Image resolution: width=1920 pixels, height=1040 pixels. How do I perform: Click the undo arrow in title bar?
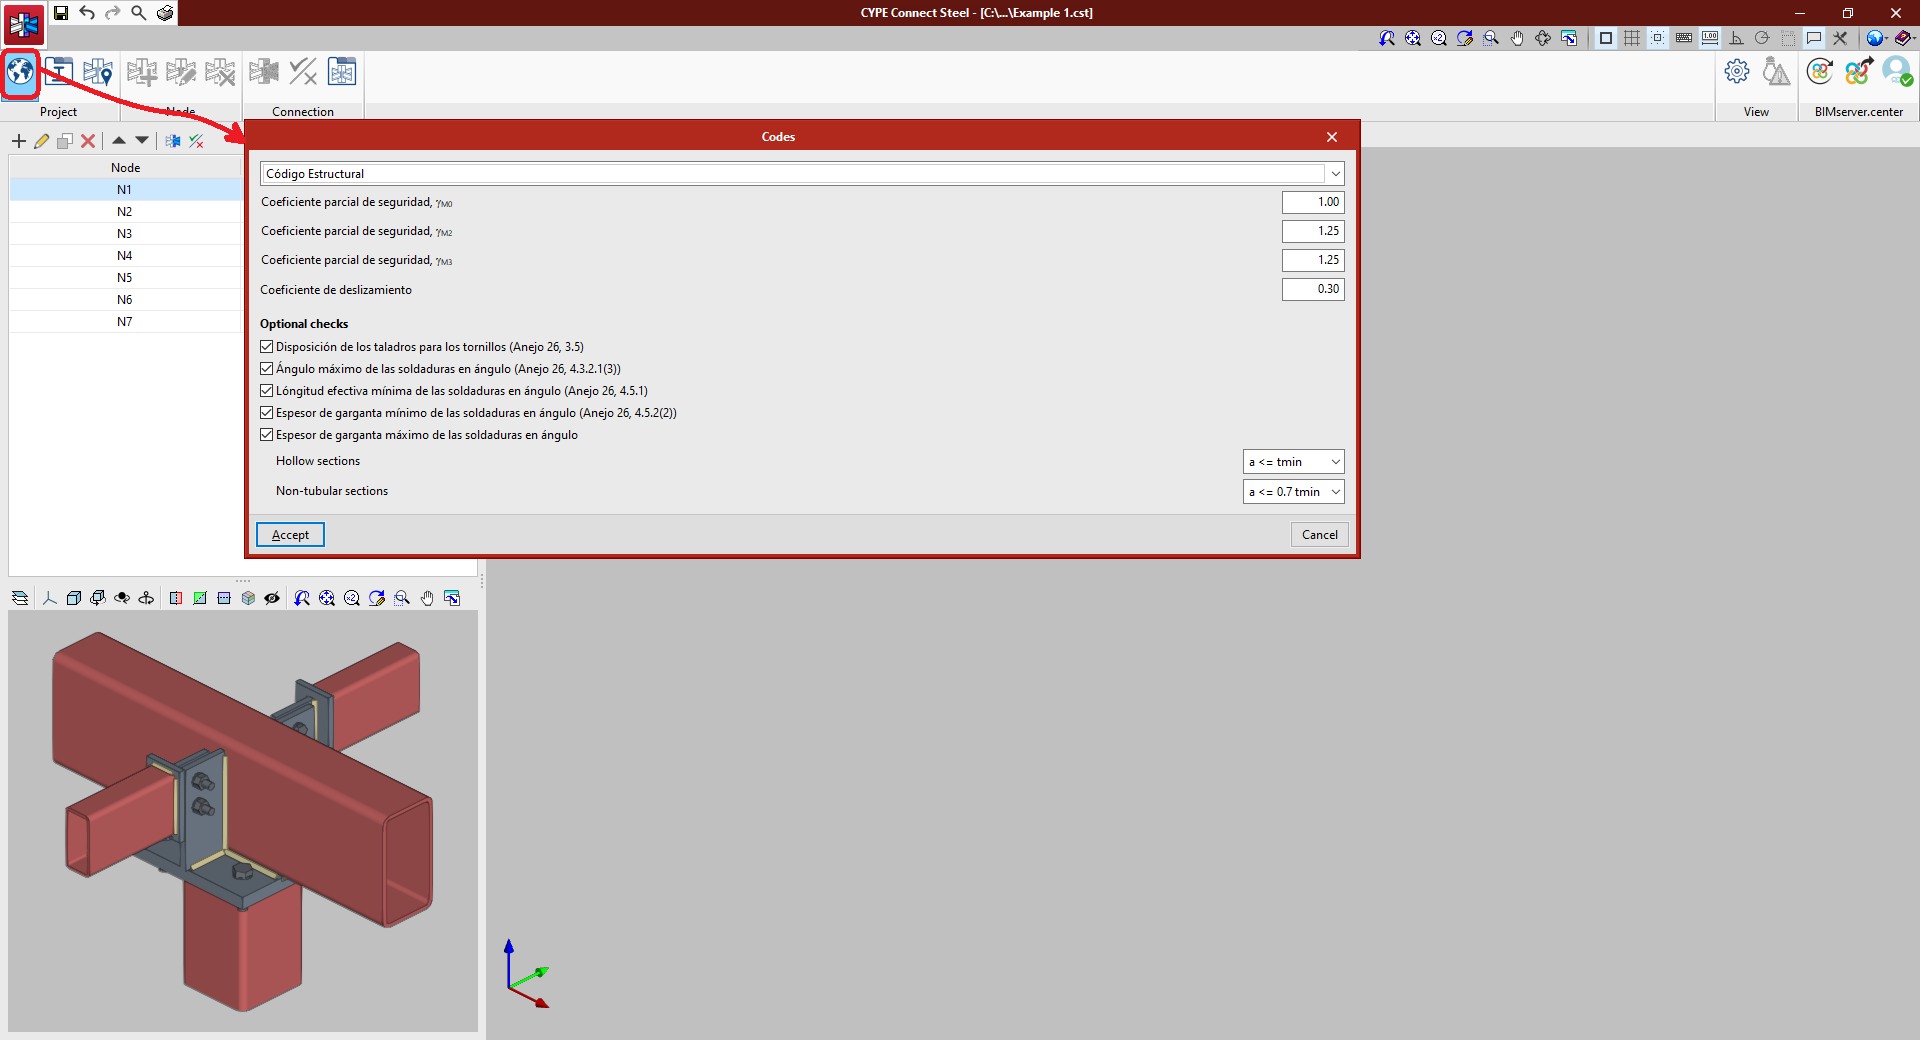coord(87,13)
